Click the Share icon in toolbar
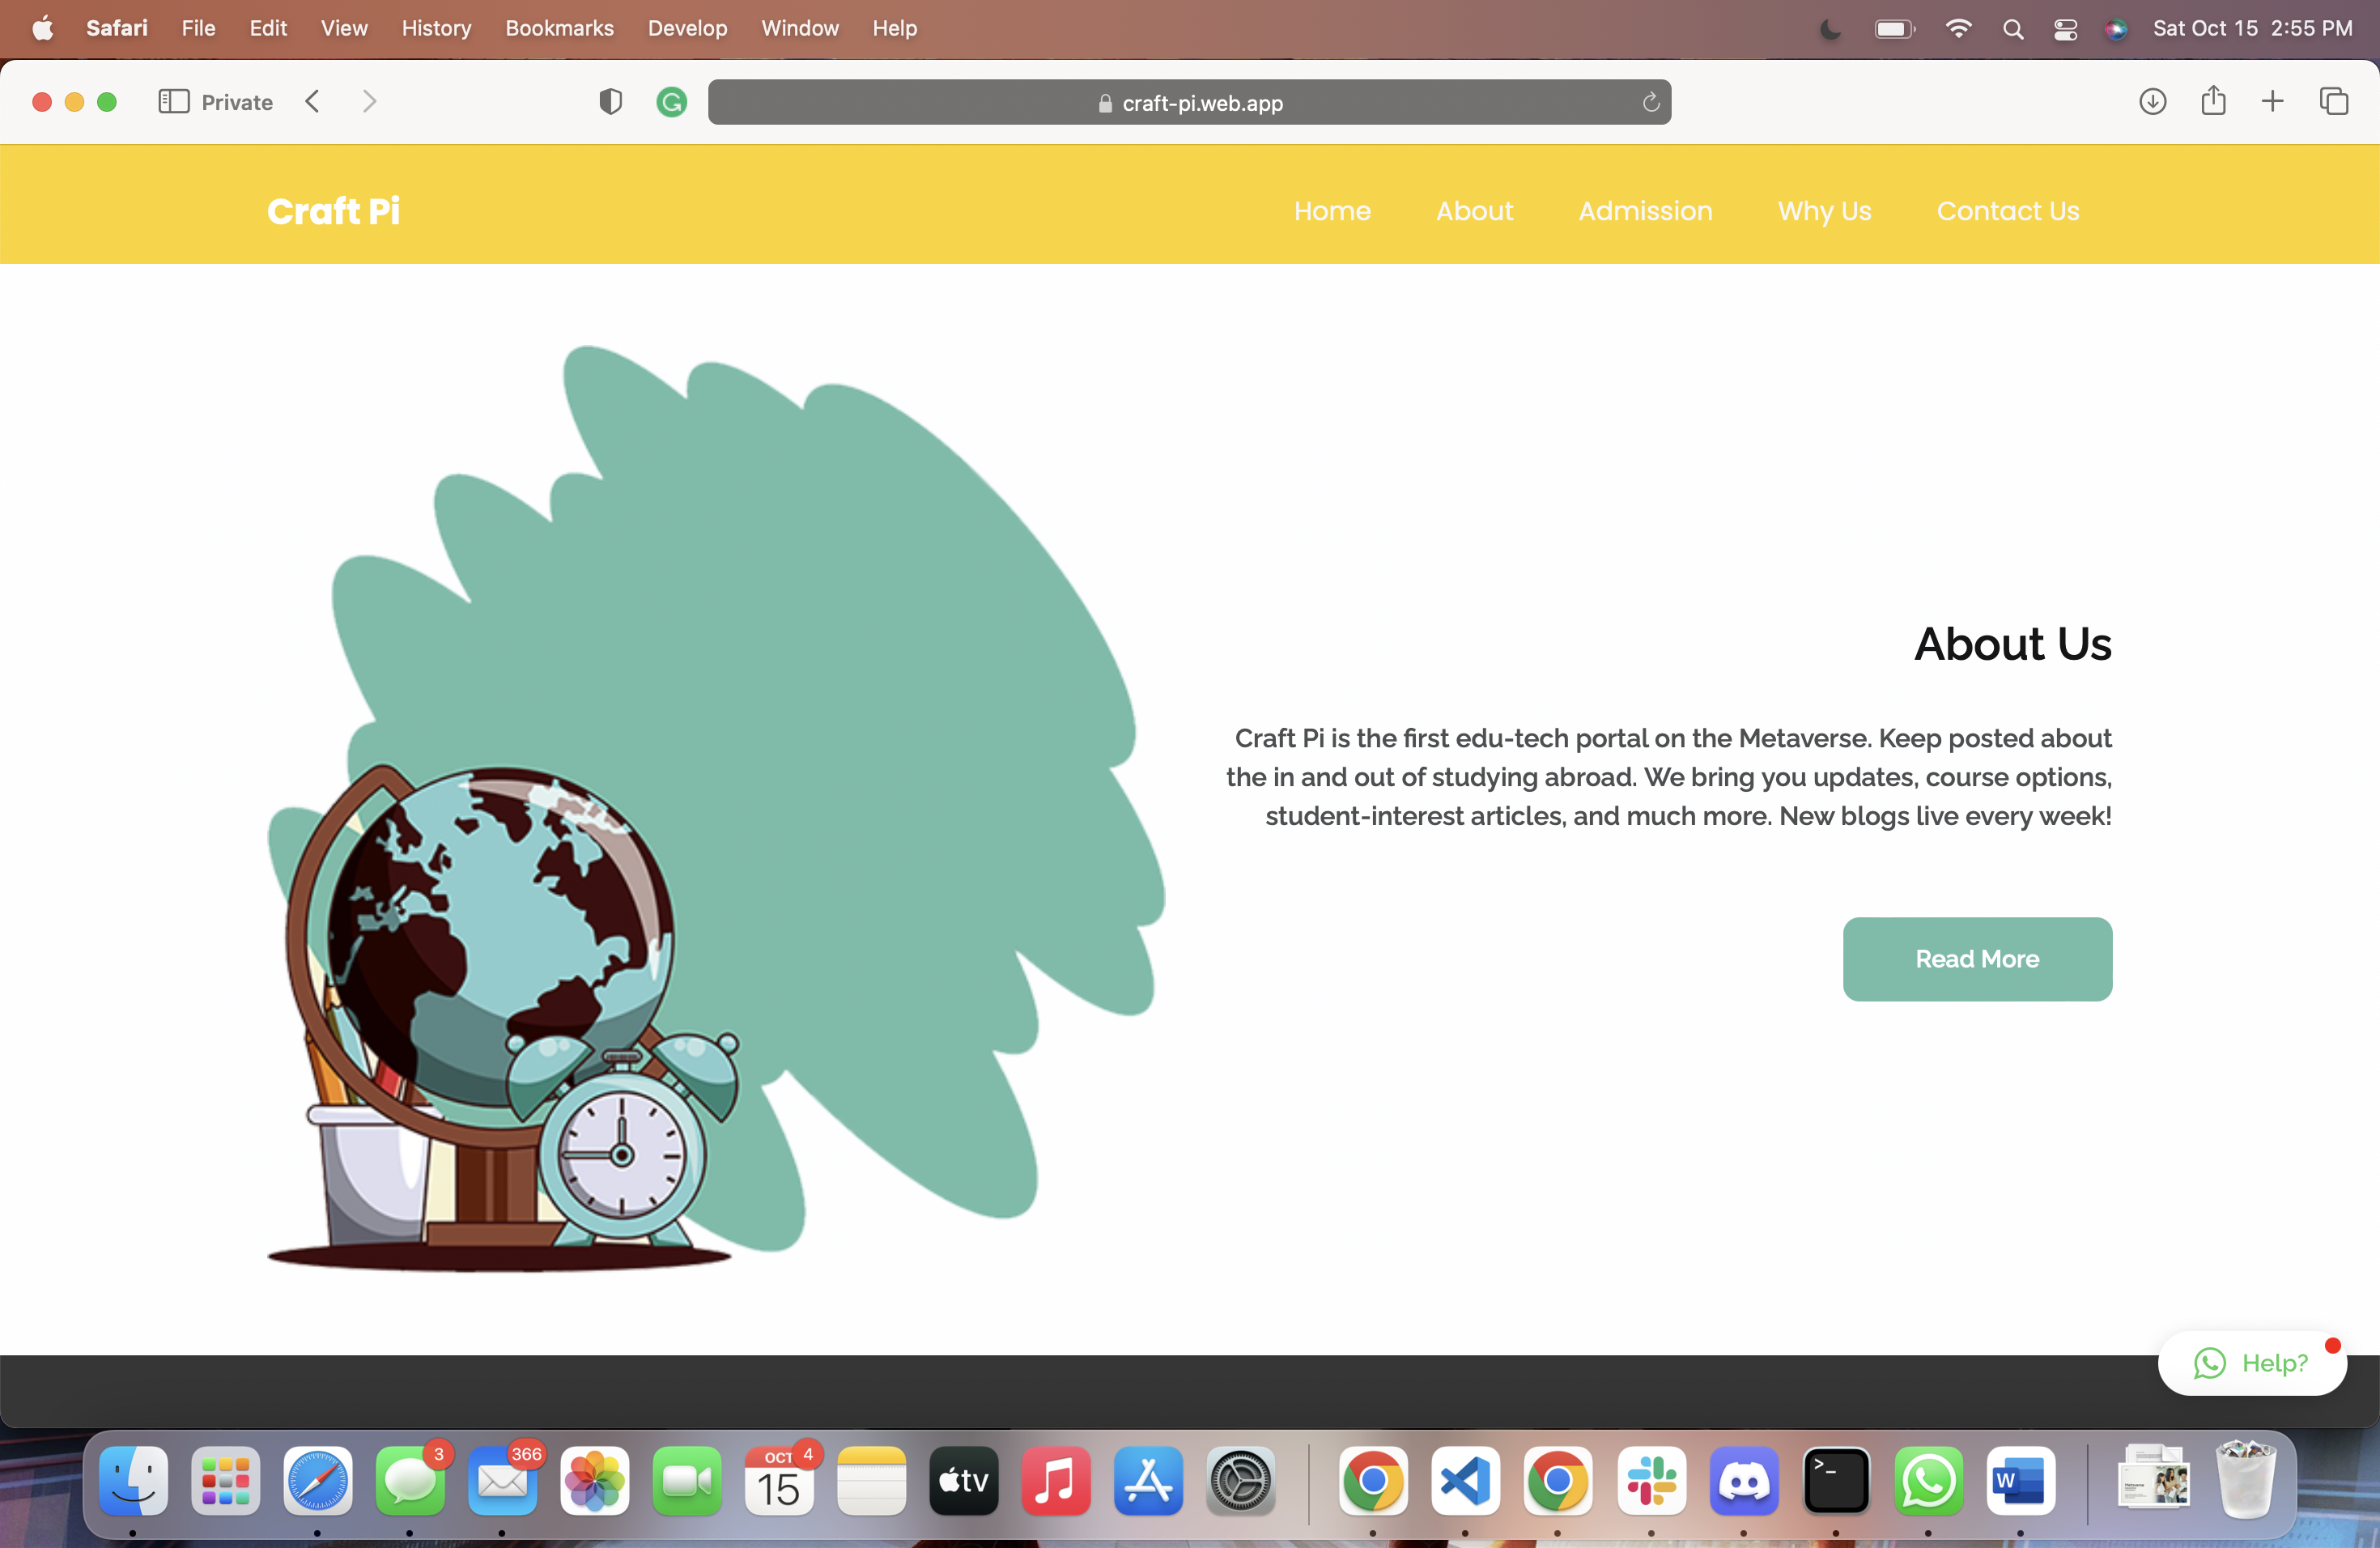This screenshot has height=1548, width=2380. coord(2213,102)
